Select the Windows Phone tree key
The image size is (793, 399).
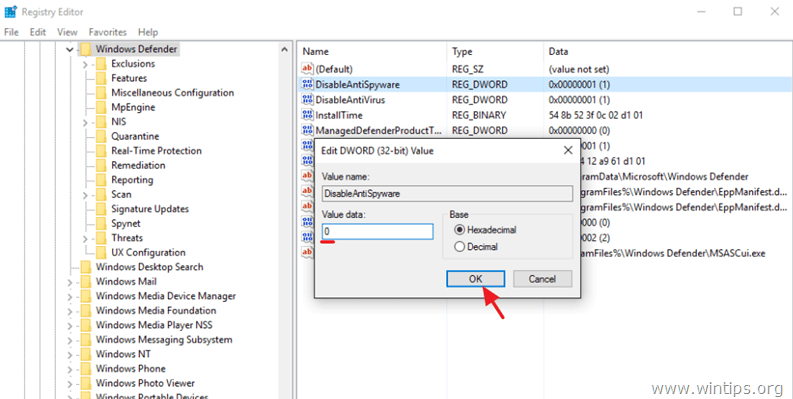(x=130, y=369)
